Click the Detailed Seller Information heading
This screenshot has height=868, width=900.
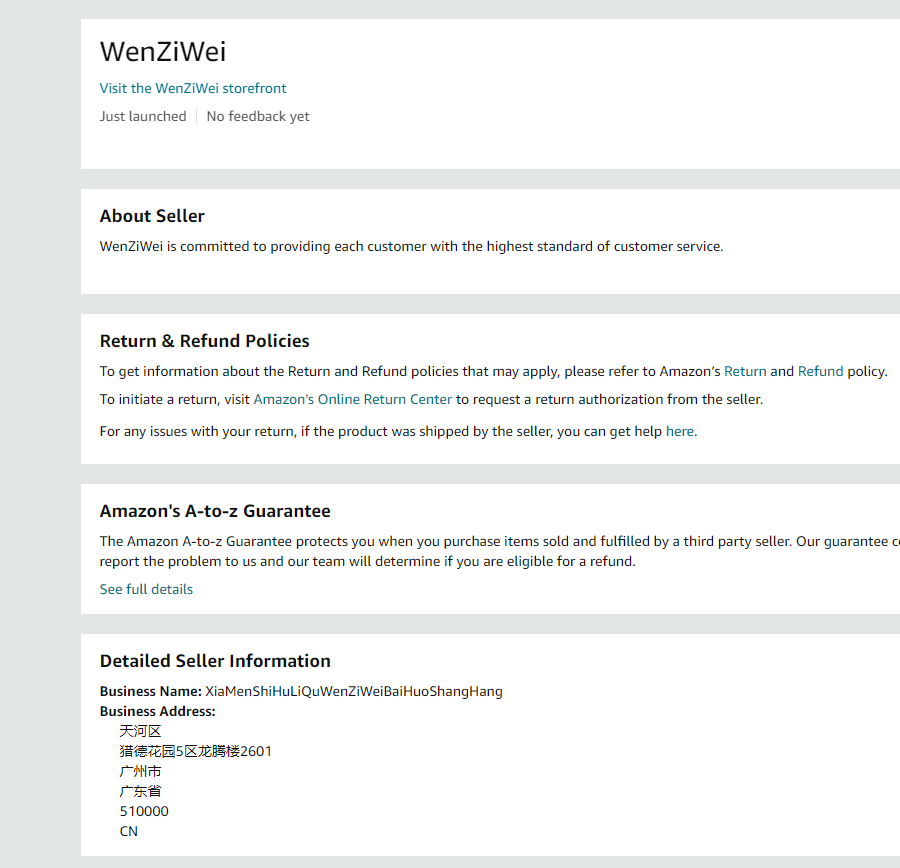click(x=215, y=661)
